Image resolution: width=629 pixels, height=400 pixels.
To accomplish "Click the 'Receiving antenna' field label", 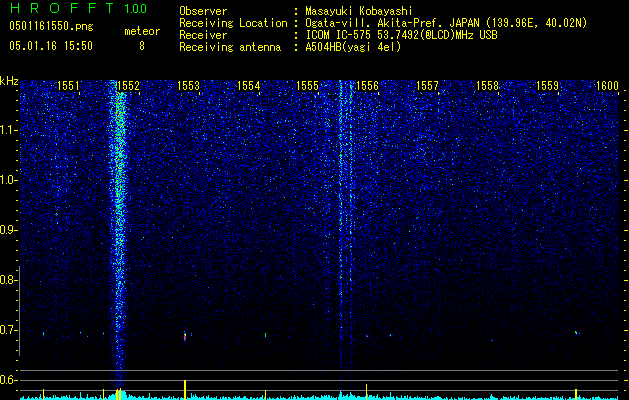I will 230,47.
